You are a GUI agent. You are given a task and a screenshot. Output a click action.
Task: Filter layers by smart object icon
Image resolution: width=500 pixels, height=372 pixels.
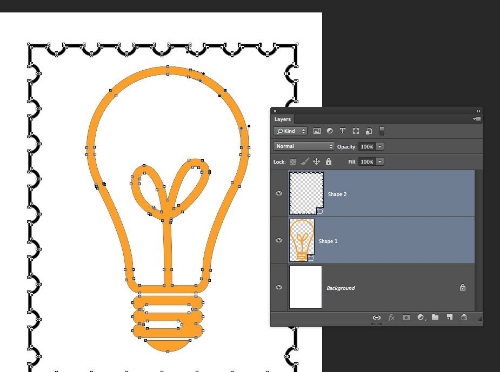coord(369,131)
